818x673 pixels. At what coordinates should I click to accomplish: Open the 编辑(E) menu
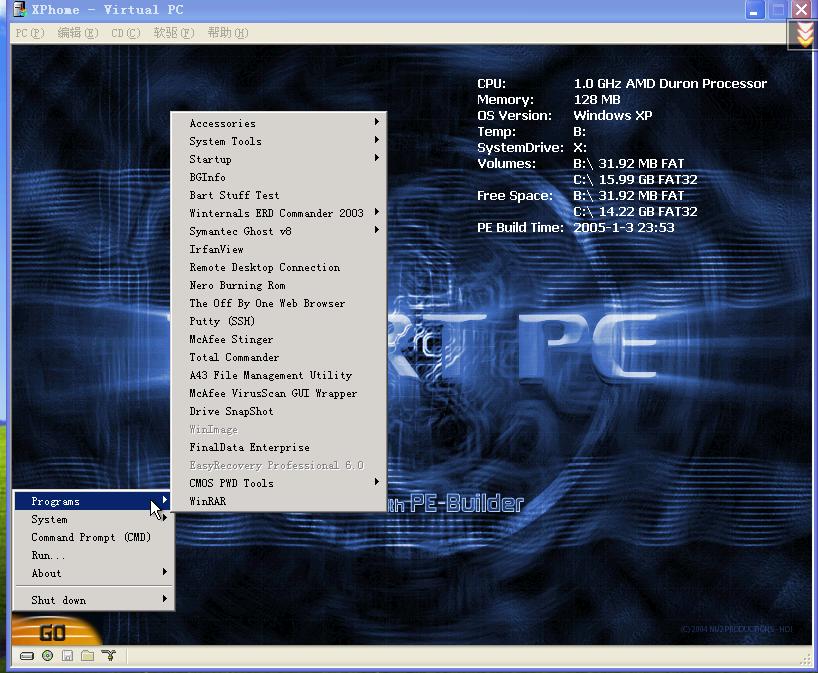pos(78,33)
